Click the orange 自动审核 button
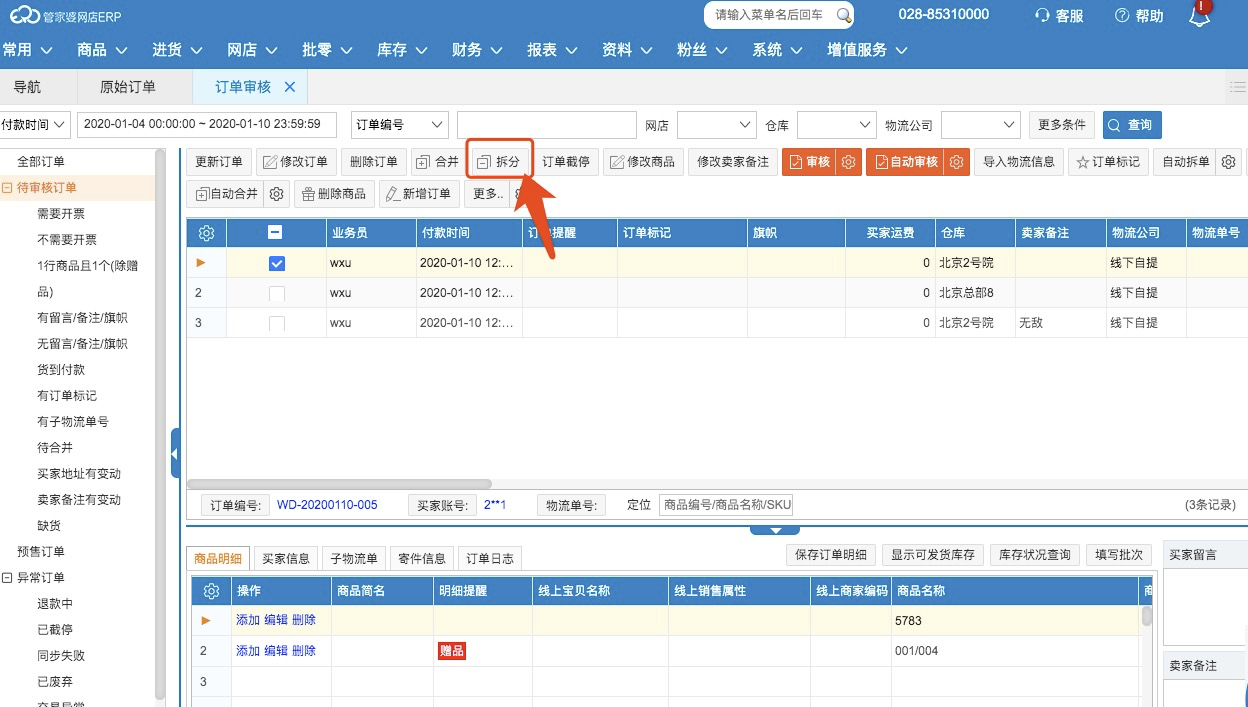The height and width of the screenshot is (707, 1248). click(x=906, y=162)
